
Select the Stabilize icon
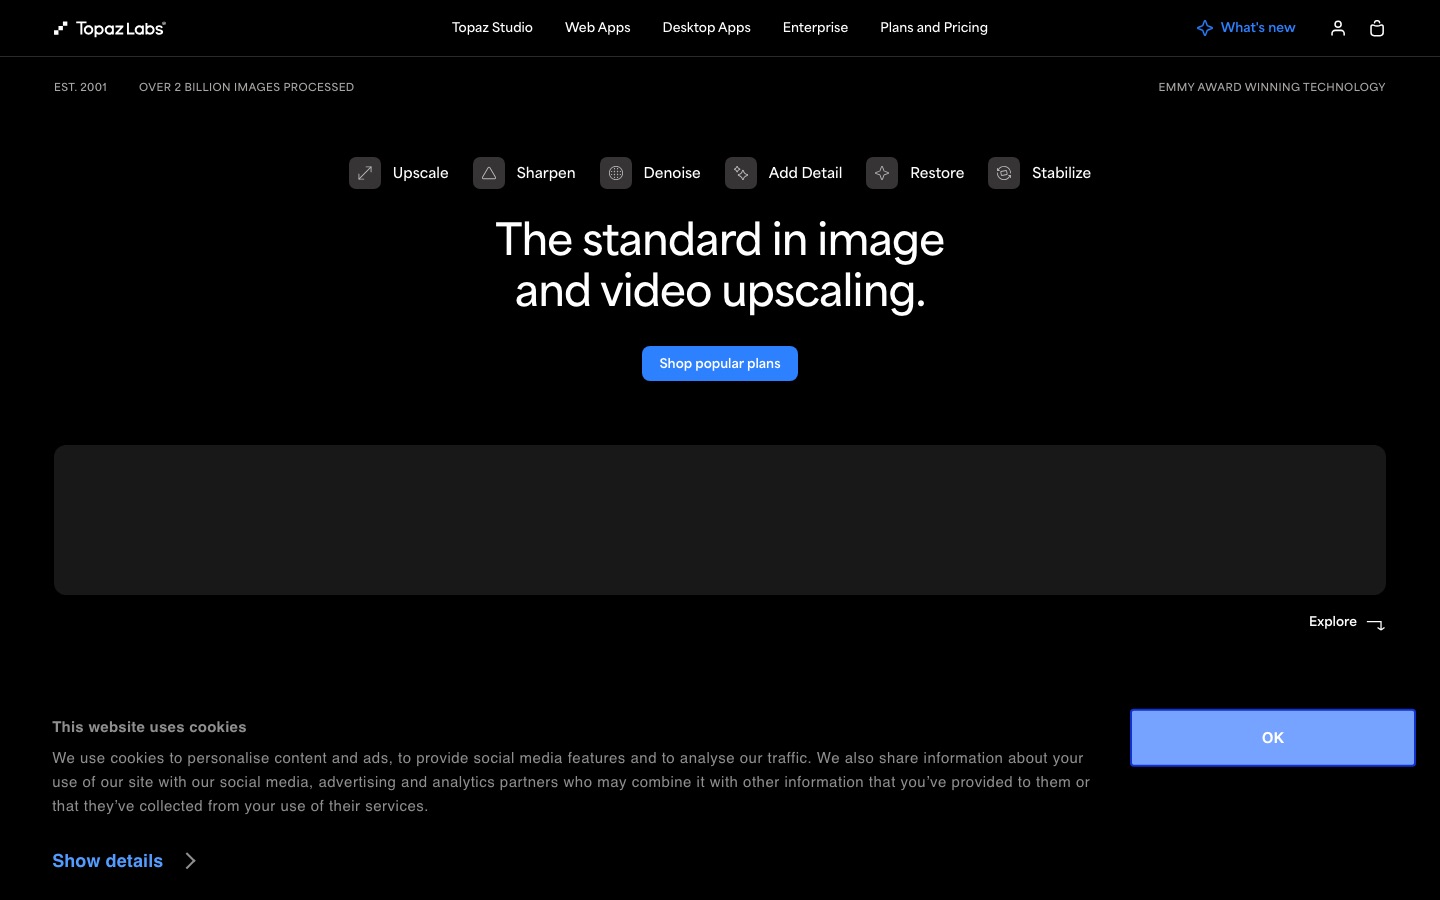(1004, 173)
